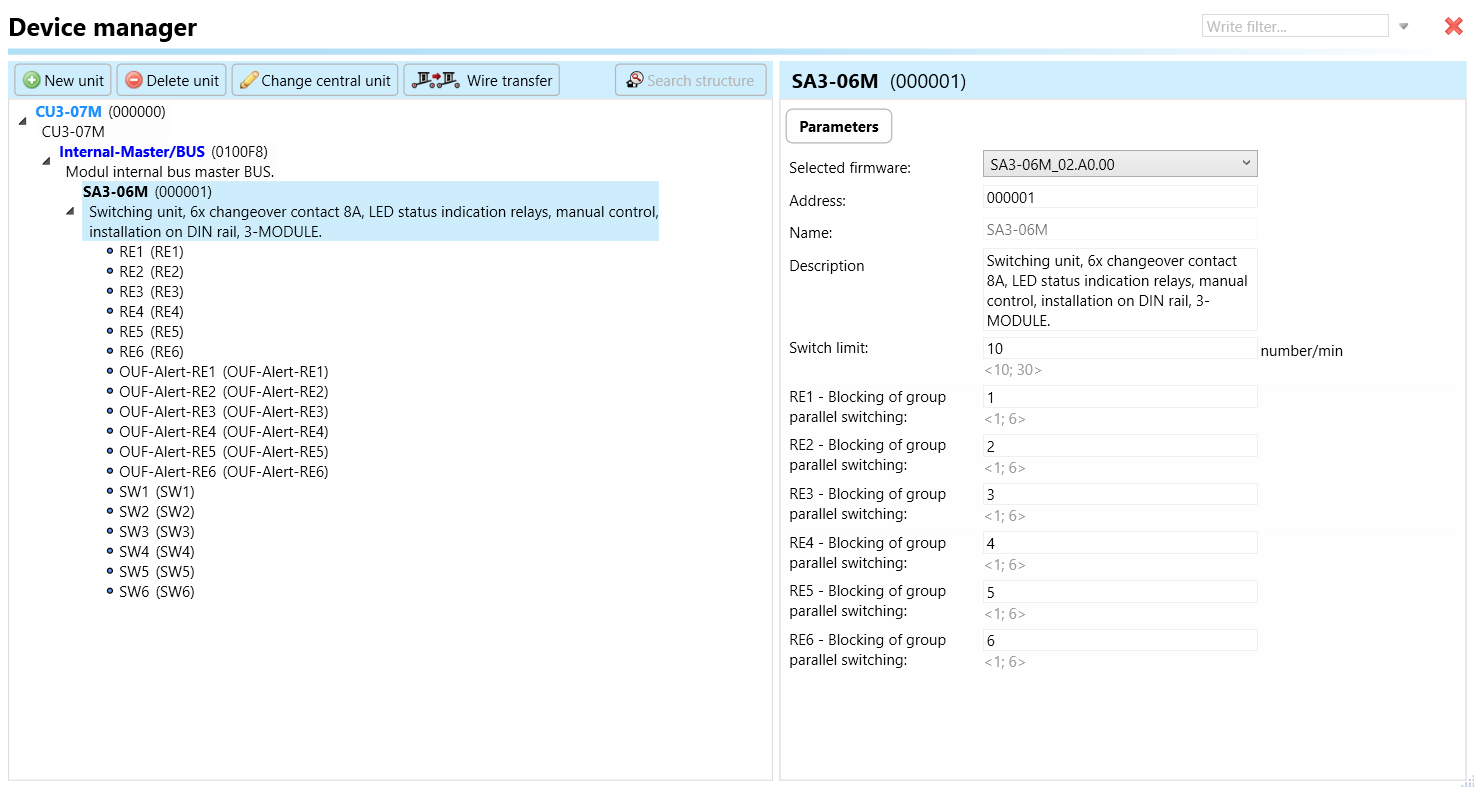The width and height of the screenshot is (1478, 787).
Task: Start Wire transfer tool
Action: click(x=481, y=81)
